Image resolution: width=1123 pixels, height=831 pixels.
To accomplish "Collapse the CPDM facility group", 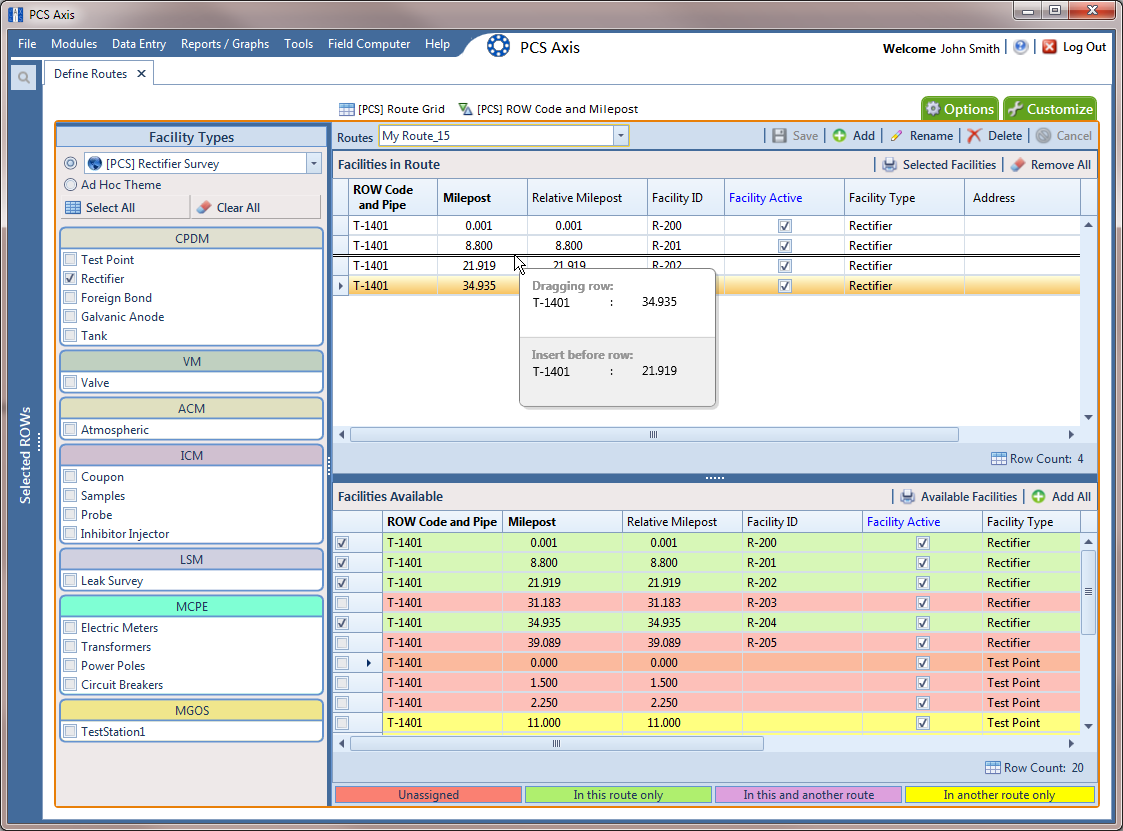I will [192, 239].
